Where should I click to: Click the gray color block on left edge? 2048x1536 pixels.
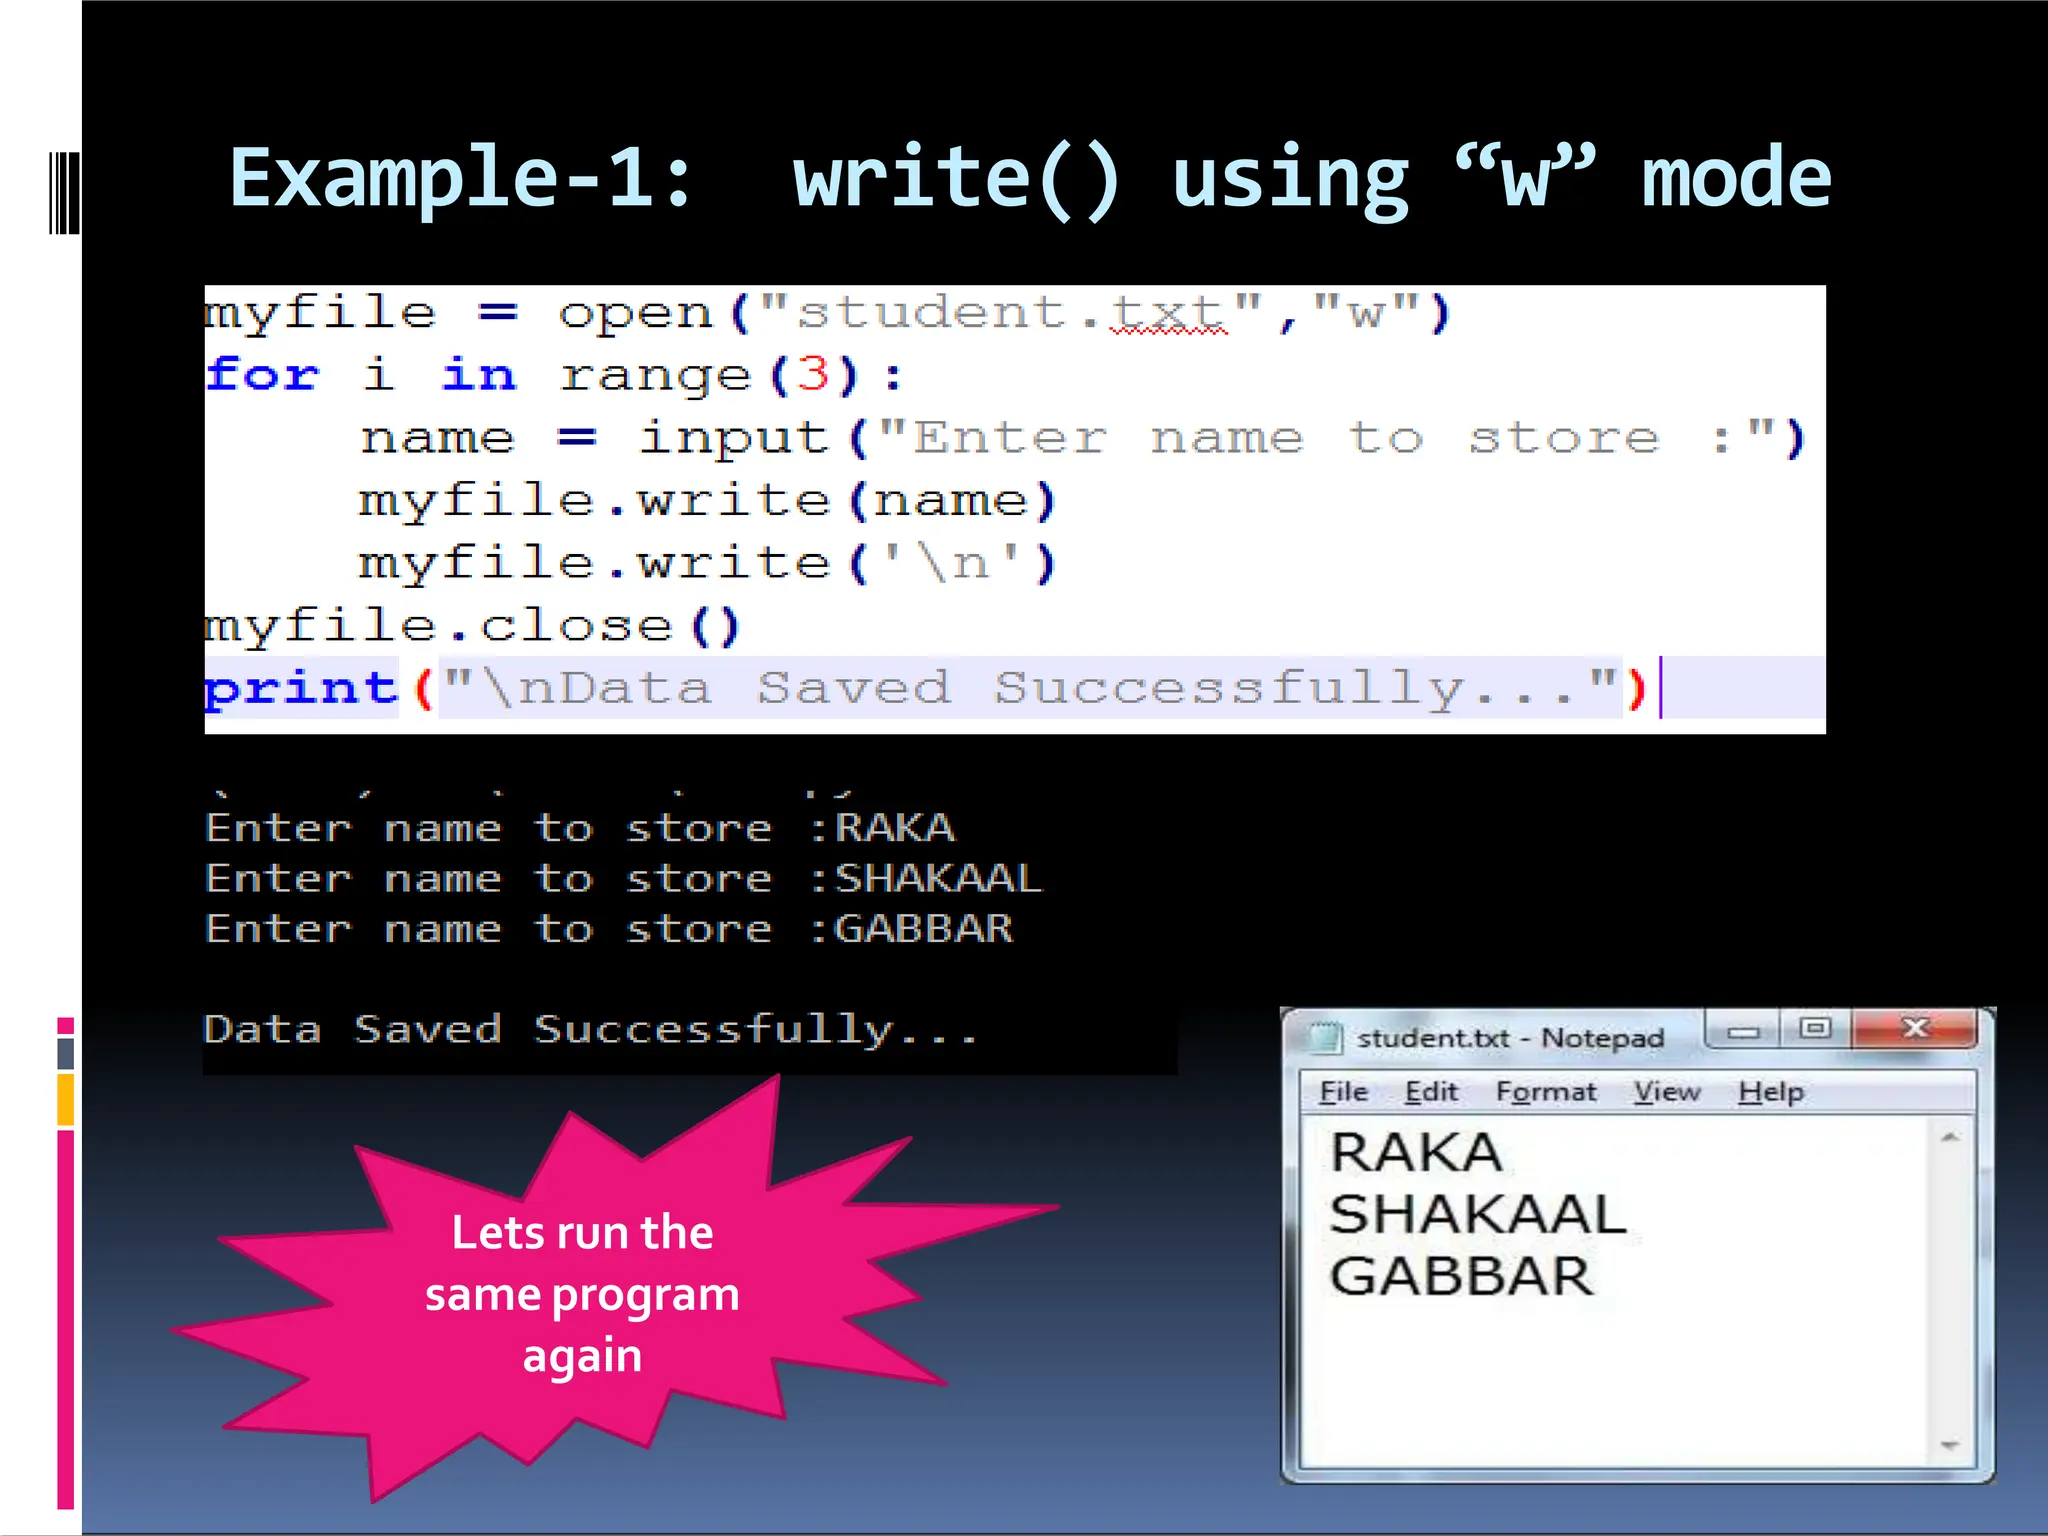66,1053
